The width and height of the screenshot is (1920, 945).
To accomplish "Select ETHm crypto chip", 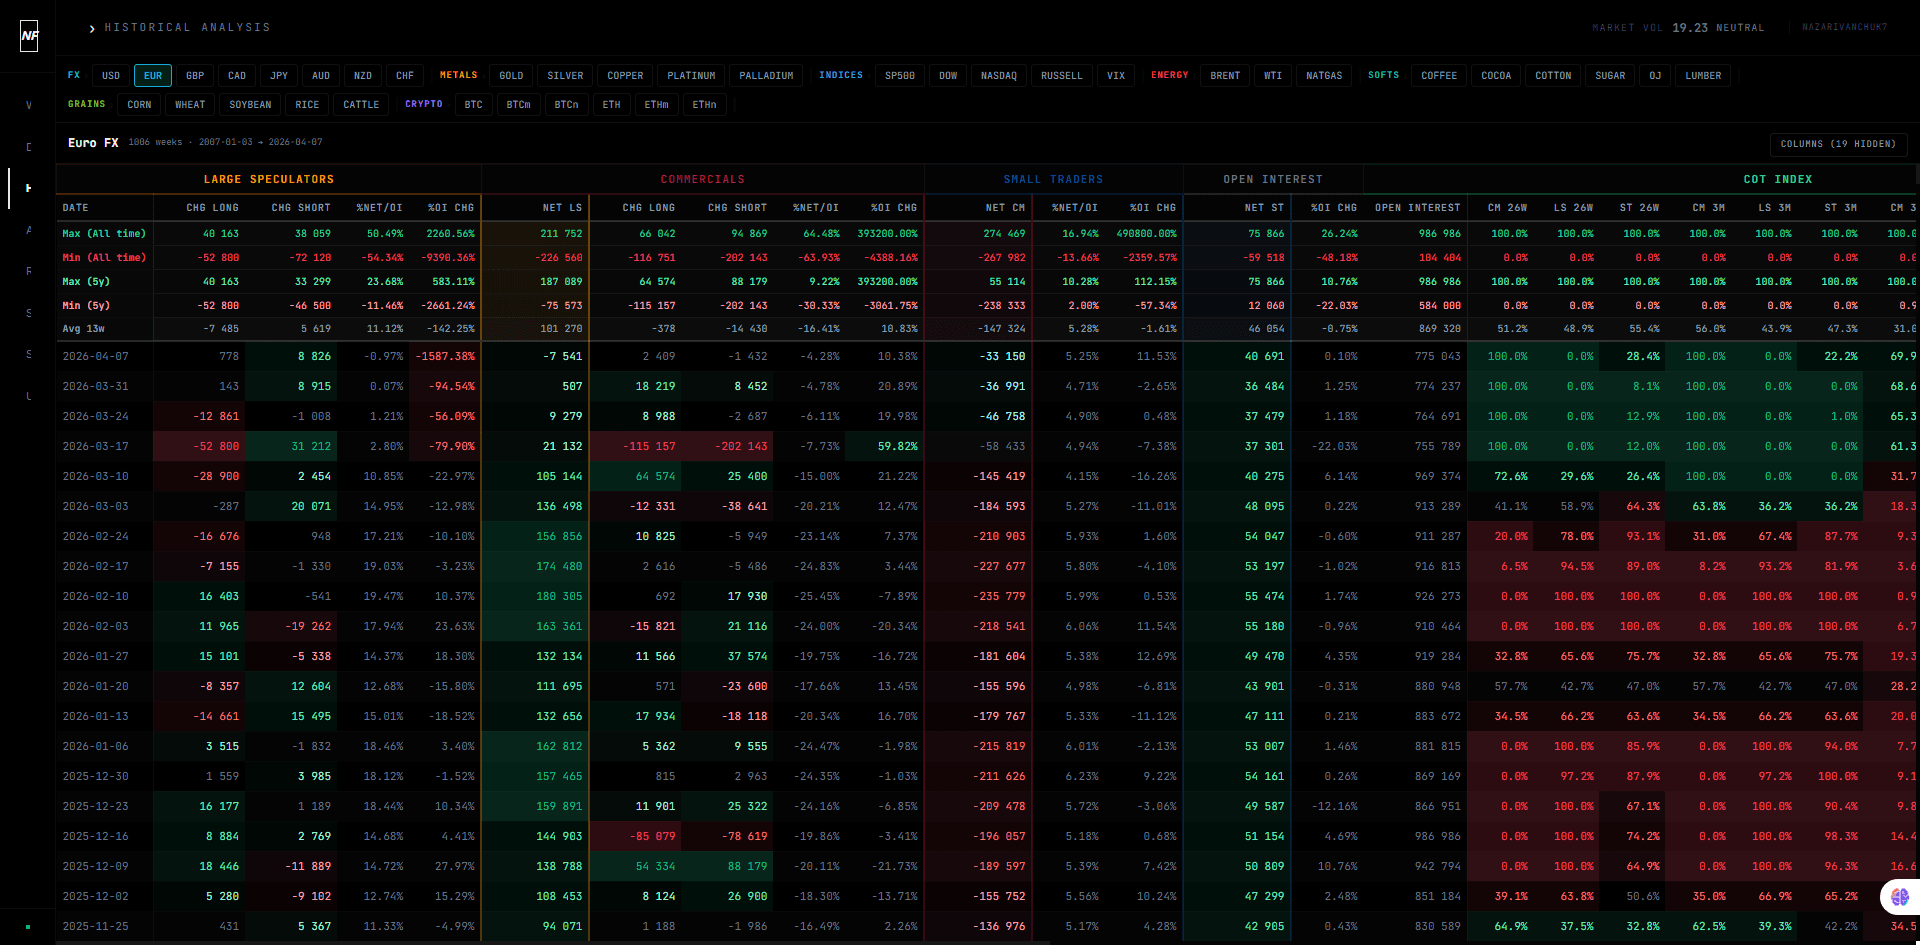I will pos(656,105).
